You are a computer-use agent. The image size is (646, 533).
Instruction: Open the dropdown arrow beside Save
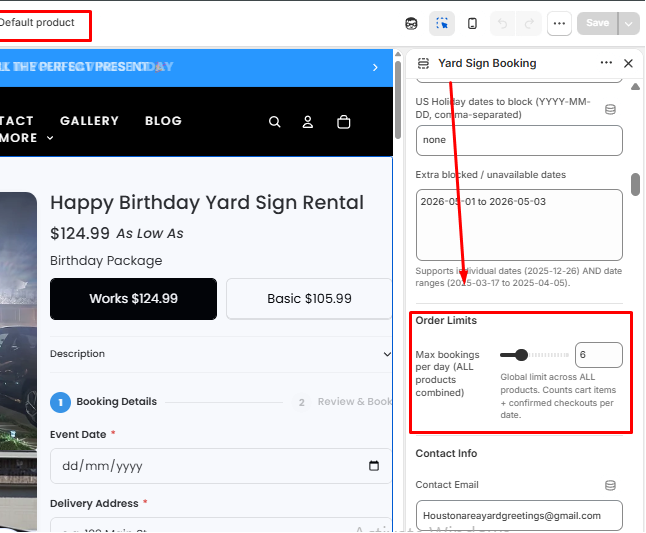tap(629, 23)
